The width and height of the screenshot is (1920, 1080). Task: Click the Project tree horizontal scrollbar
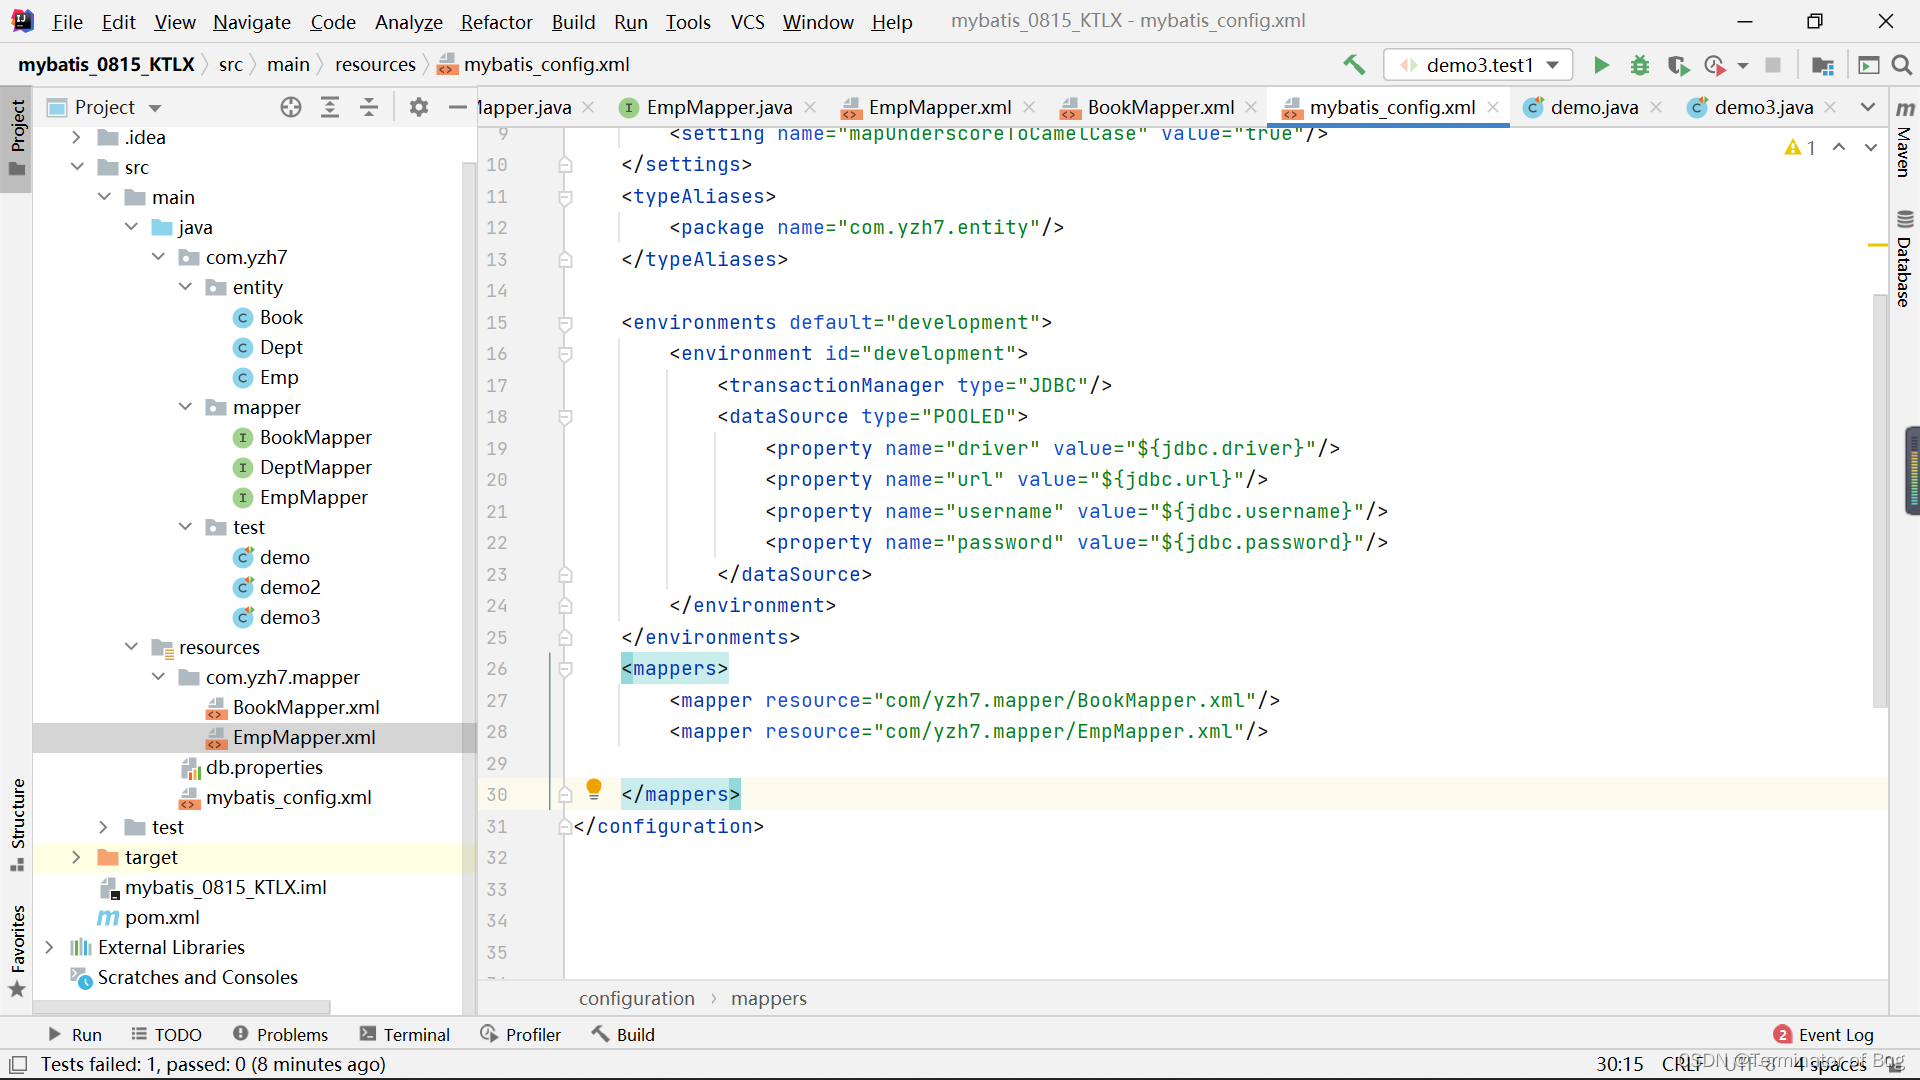pos(182,1007)
